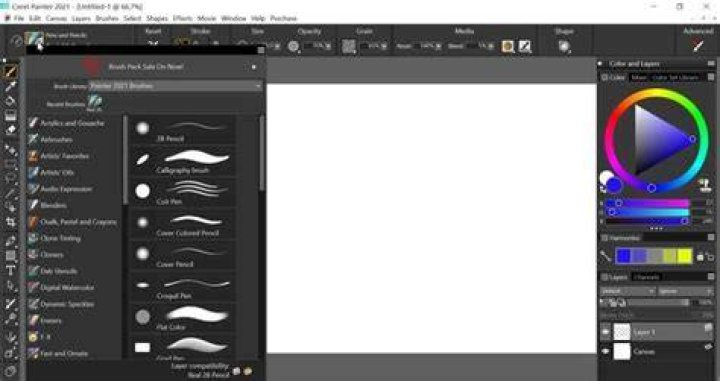This screenshot has height=381, width=720.
Task: Select the Crop tool in the toolbox
Action: (x=10, y=222)
